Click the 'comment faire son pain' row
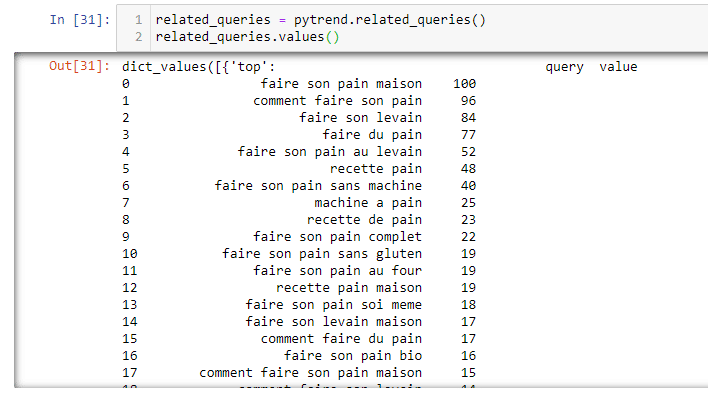Image resolution: width=708 pixels, height=406 pixels. click(337, 101)
